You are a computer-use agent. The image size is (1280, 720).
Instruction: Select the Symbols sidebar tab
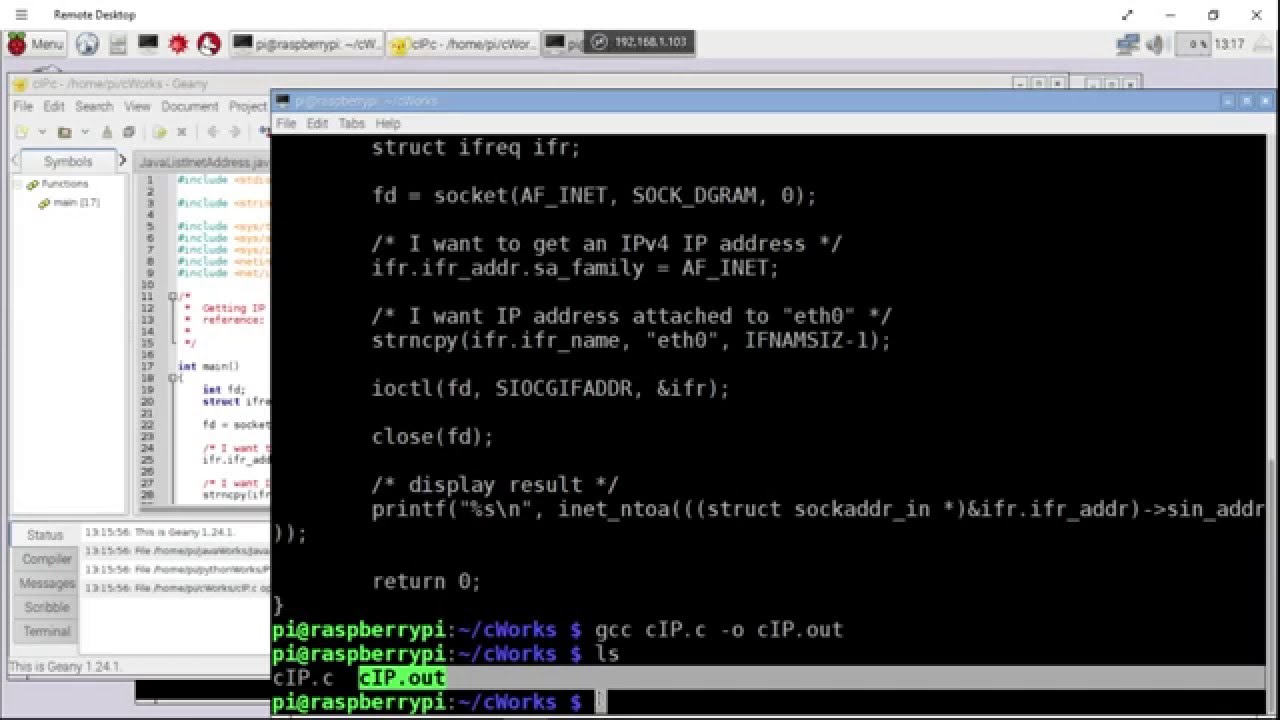coord(68,161)
